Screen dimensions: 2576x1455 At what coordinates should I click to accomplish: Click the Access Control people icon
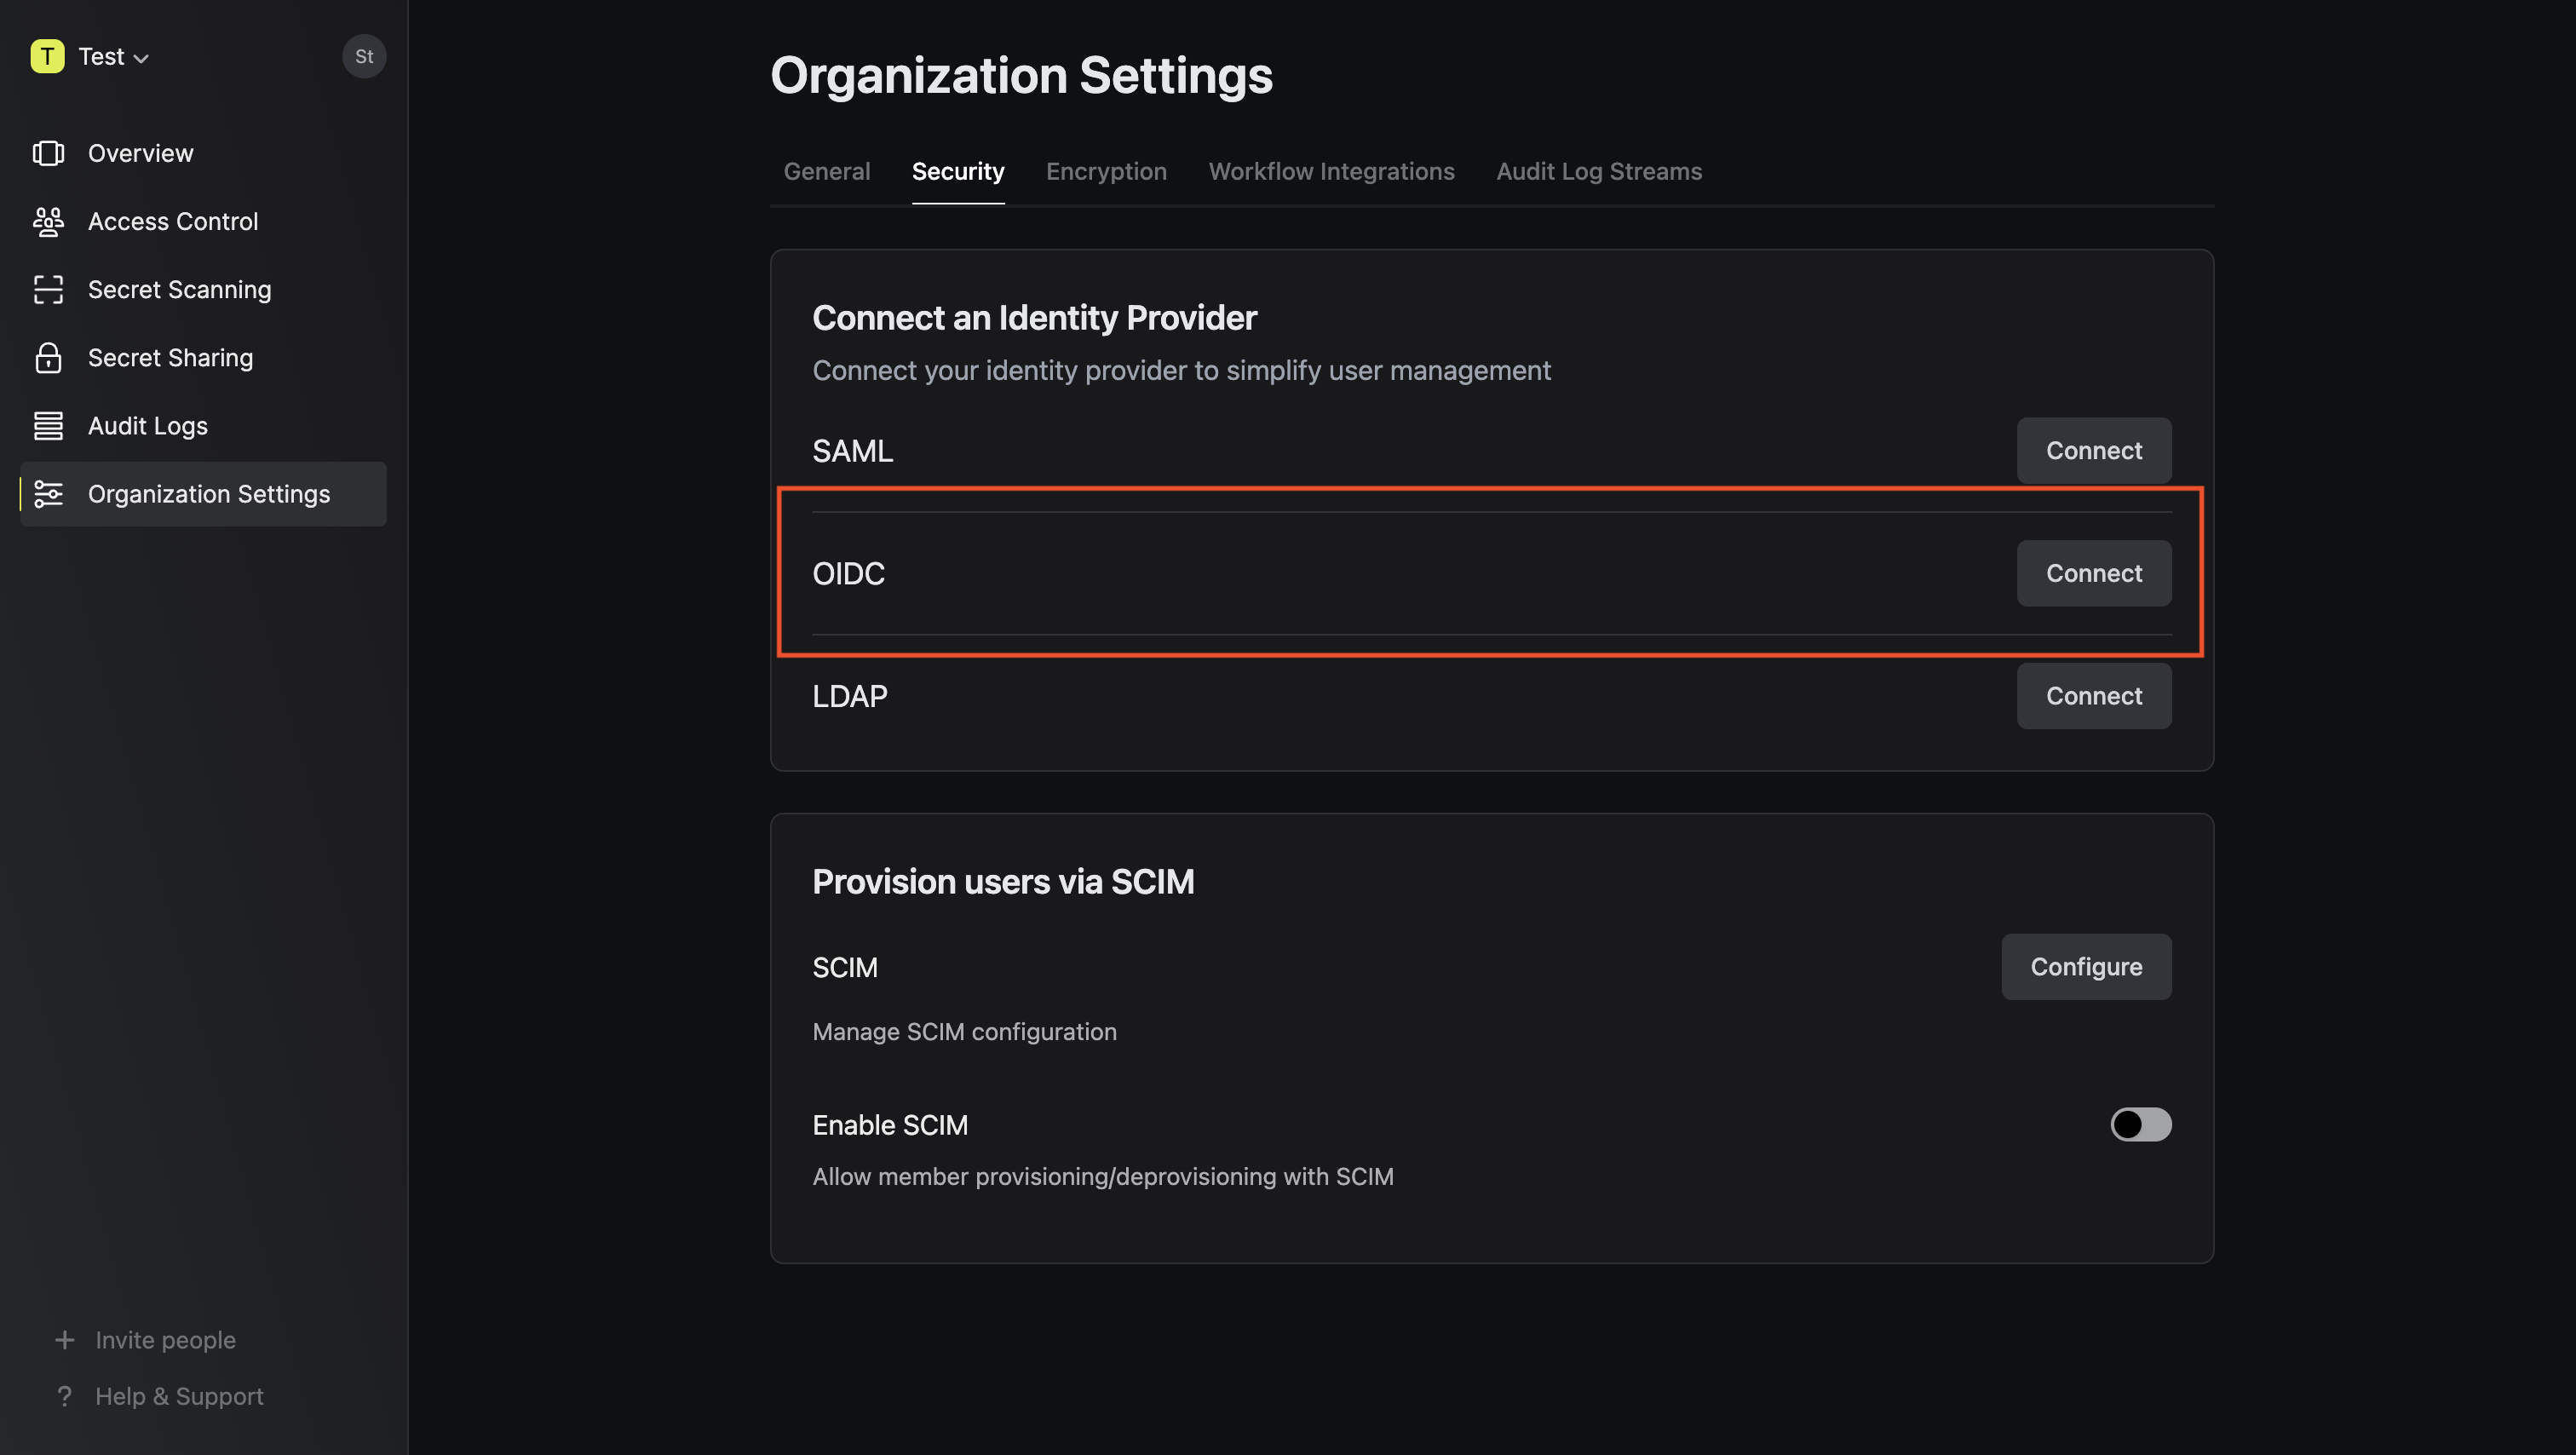point(48,221)
